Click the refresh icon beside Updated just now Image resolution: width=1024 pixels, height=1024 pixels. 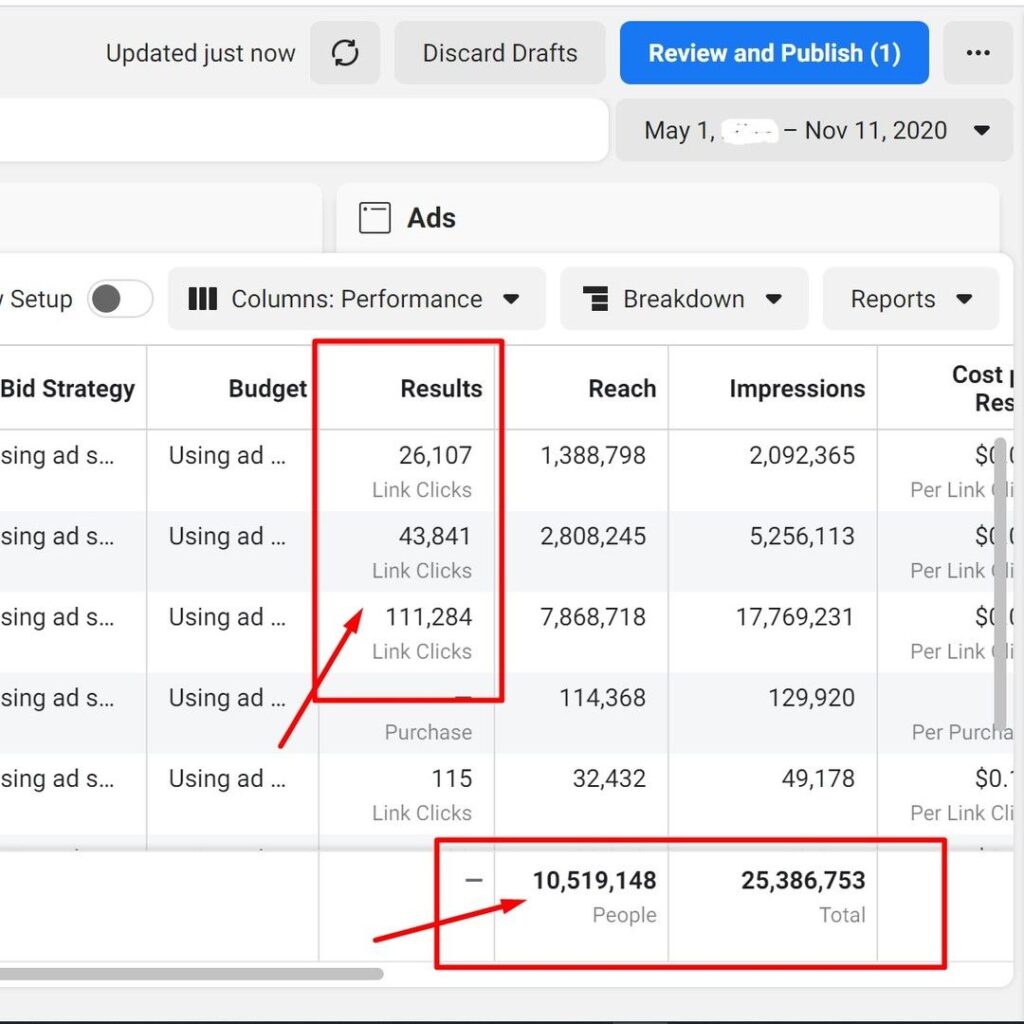(345, 53)
